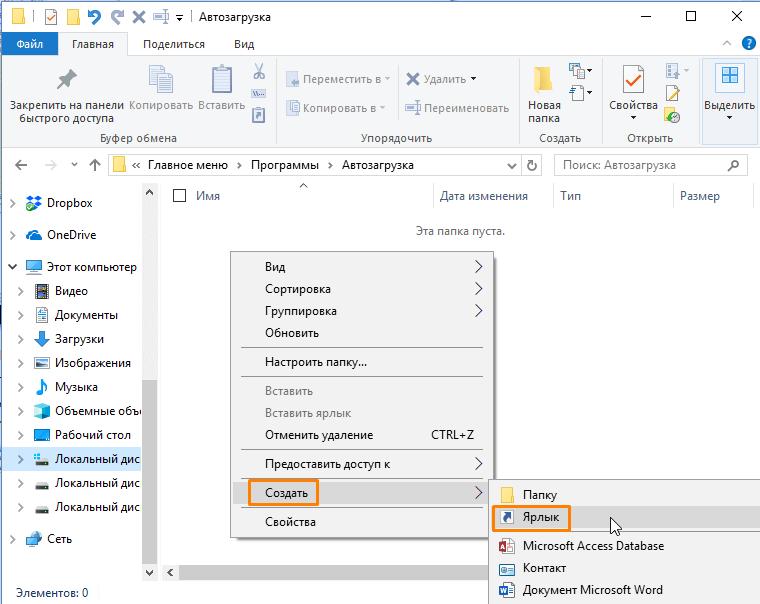Collapse the ribbon with chevron
Viewport: 760px width, 604px height.
[x=727, y=43]
